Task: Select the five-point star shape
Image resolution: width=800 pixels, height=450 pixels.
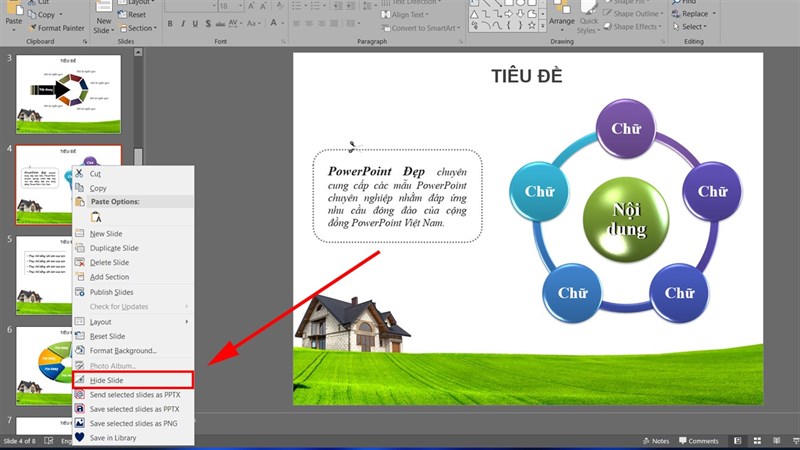Action: click(x=532, y=26)
